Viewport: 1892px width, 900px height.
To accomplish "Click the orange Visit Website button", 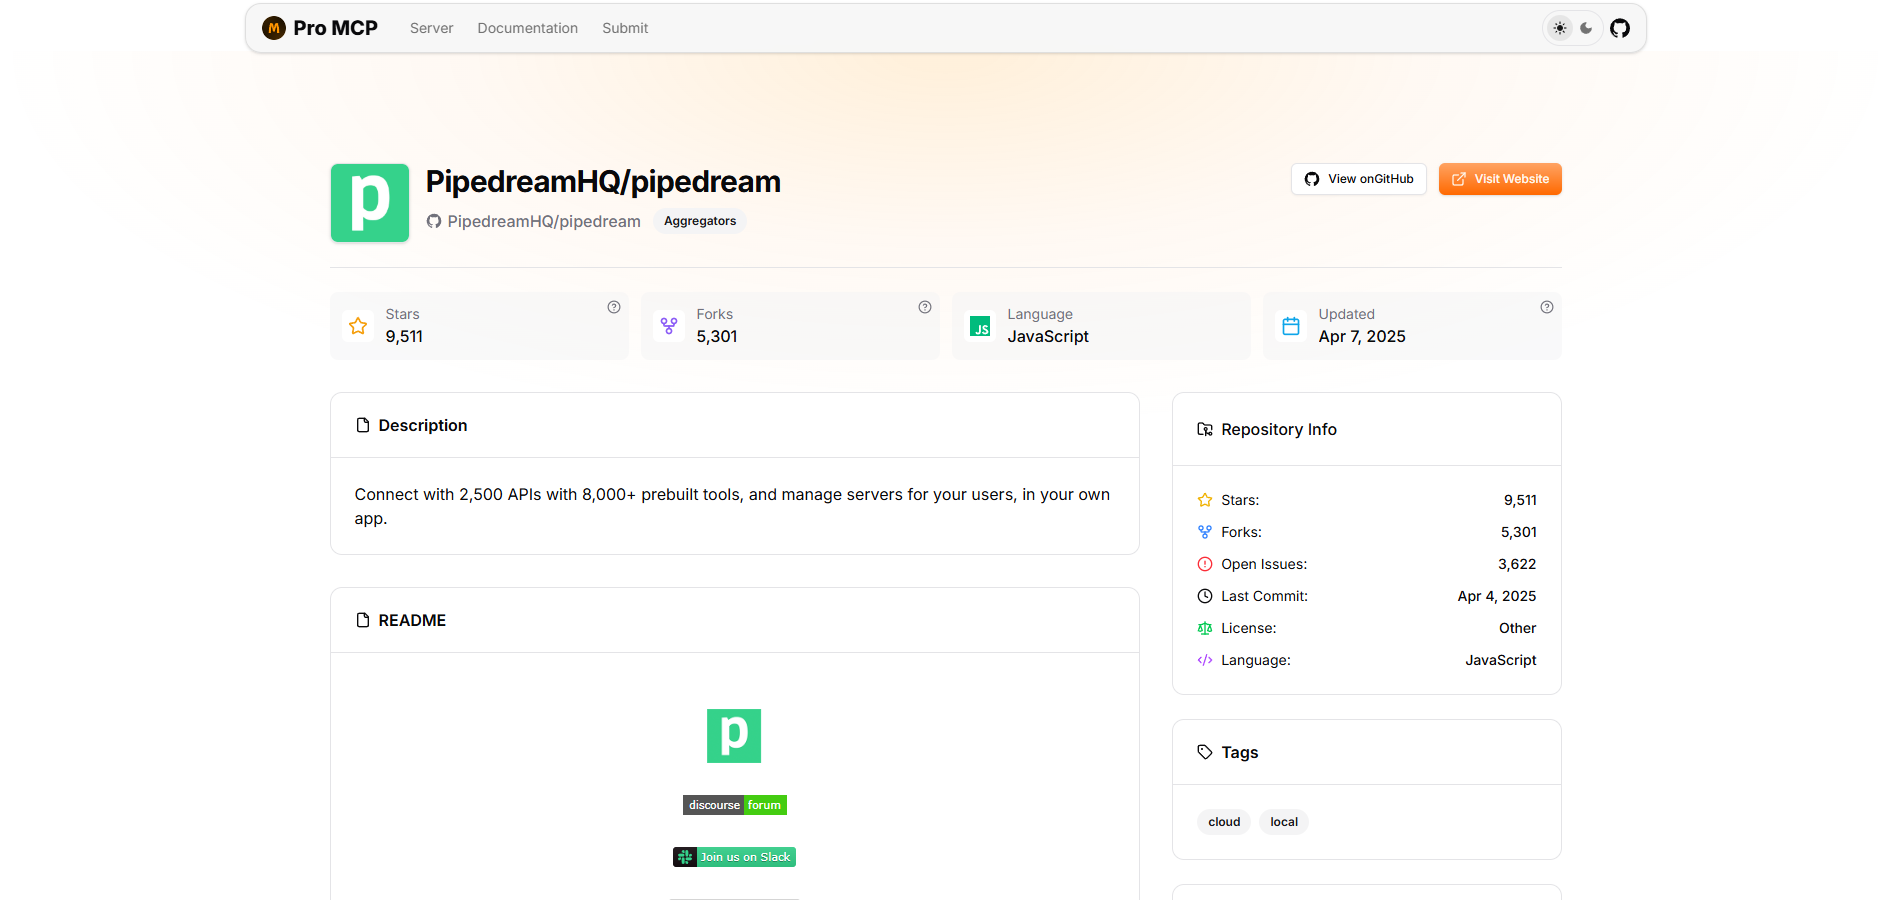I will [1500, 179].
